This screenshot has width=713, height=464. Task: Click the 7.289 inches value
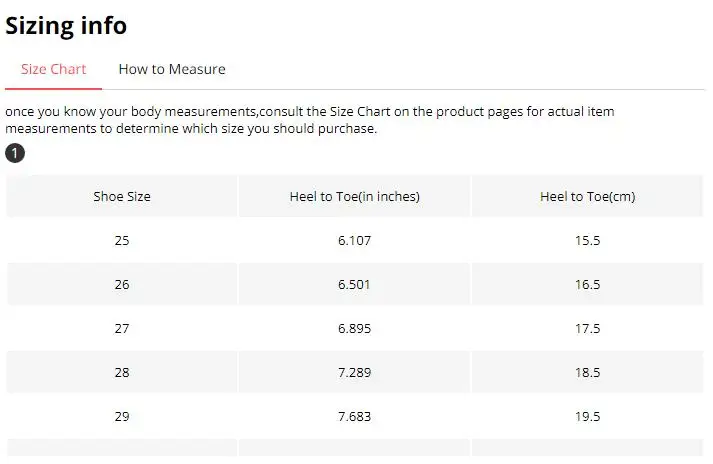coord(355,373)
